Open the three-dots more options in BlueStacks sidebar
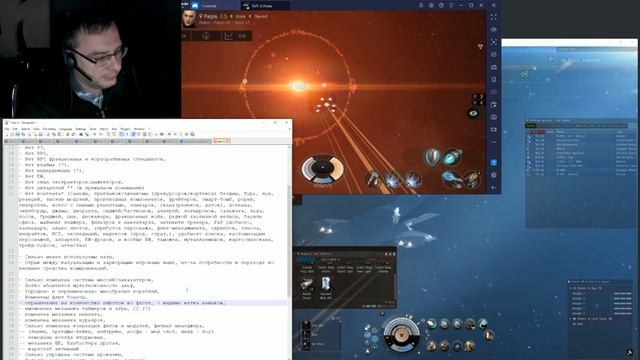The width and height of the screenshot is (640, 360). click(x=493, y=142)
